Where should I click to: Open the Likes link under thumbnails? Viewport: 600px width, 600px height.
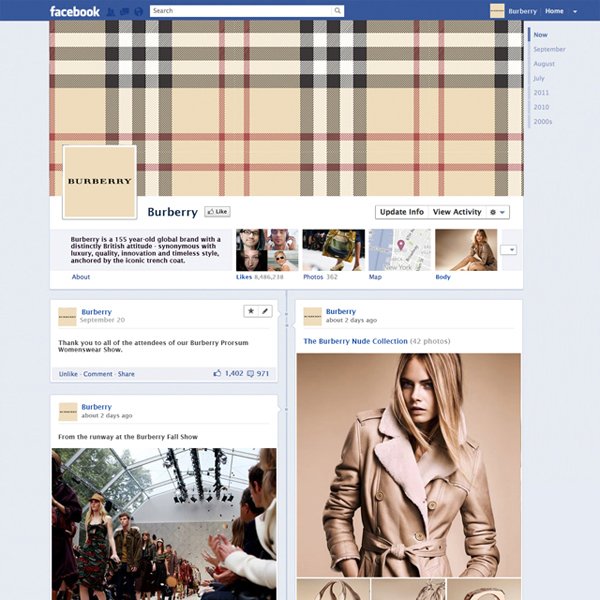(244, 277)
